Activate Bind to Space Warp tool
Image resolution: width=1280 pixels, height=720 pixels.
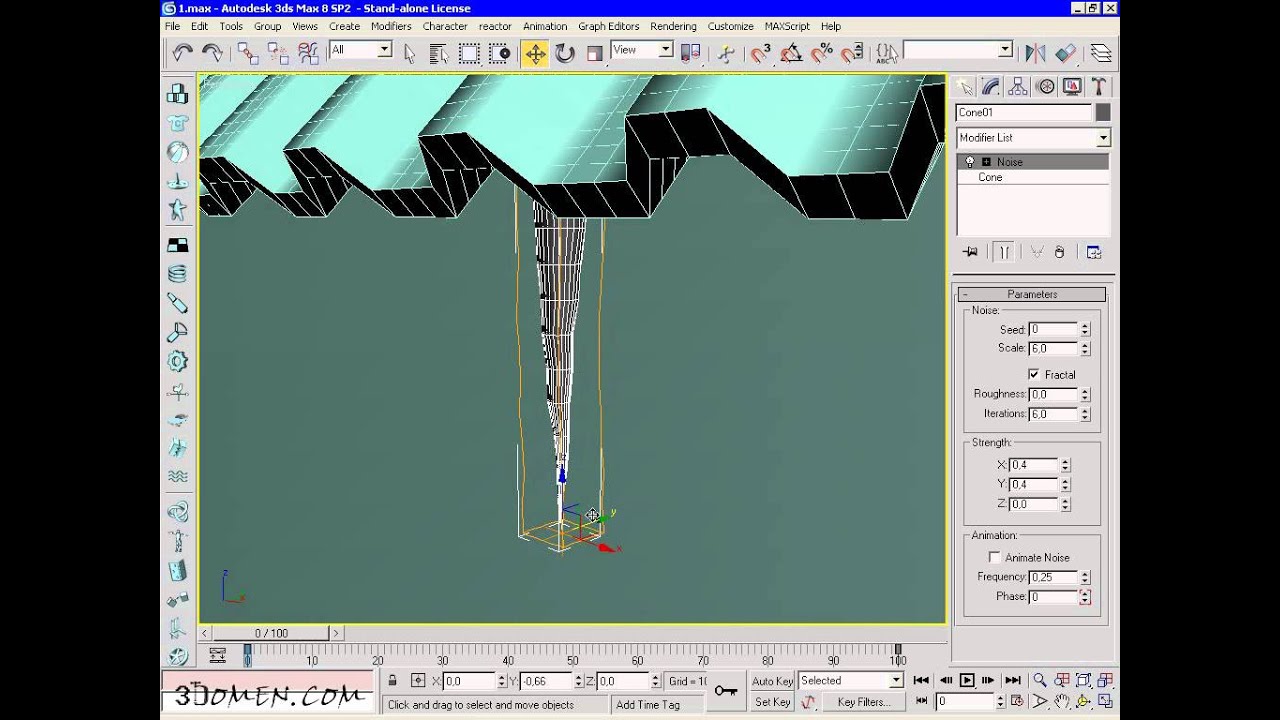point(309,53)
